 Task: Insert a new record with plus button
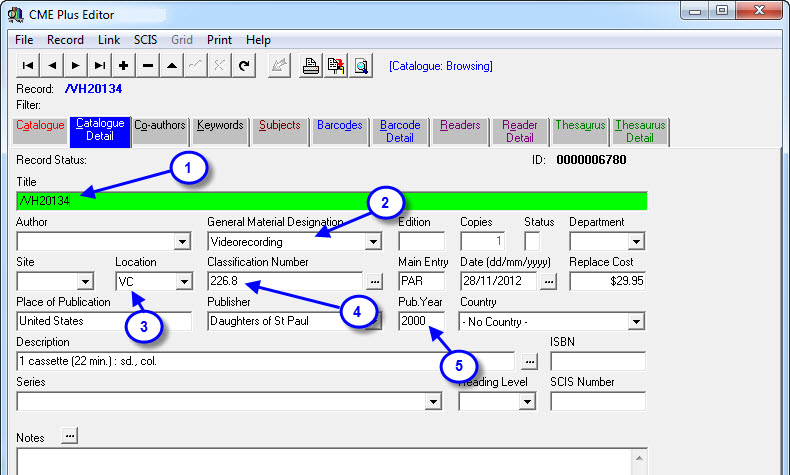click(124, 66)
